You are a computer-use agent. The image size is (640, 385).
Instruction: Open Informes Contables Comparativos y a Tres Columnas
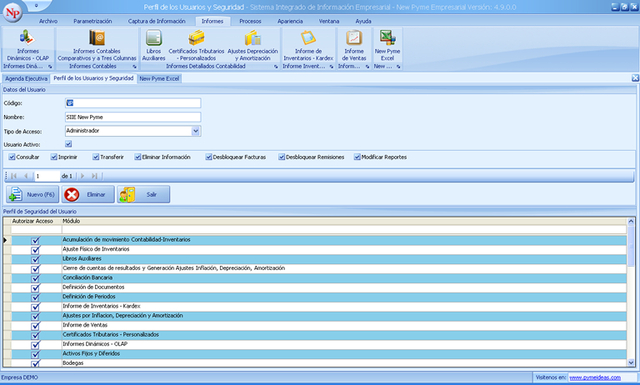pos(97,45)
